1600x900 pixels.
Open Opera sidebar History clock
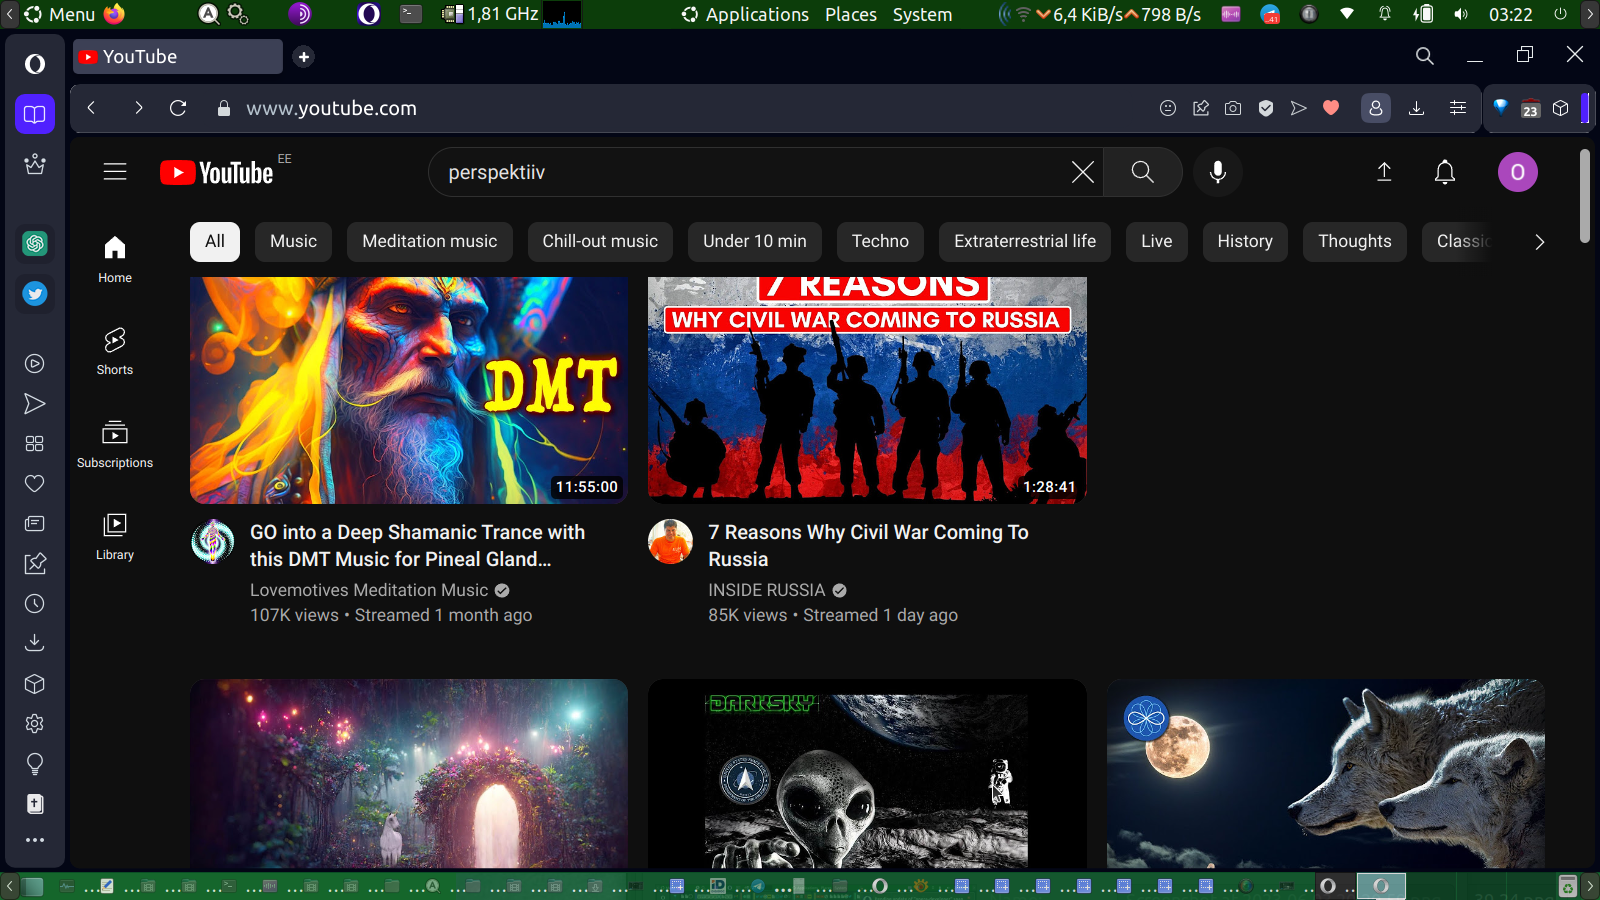pyautogui.click(x=35, y=603)
